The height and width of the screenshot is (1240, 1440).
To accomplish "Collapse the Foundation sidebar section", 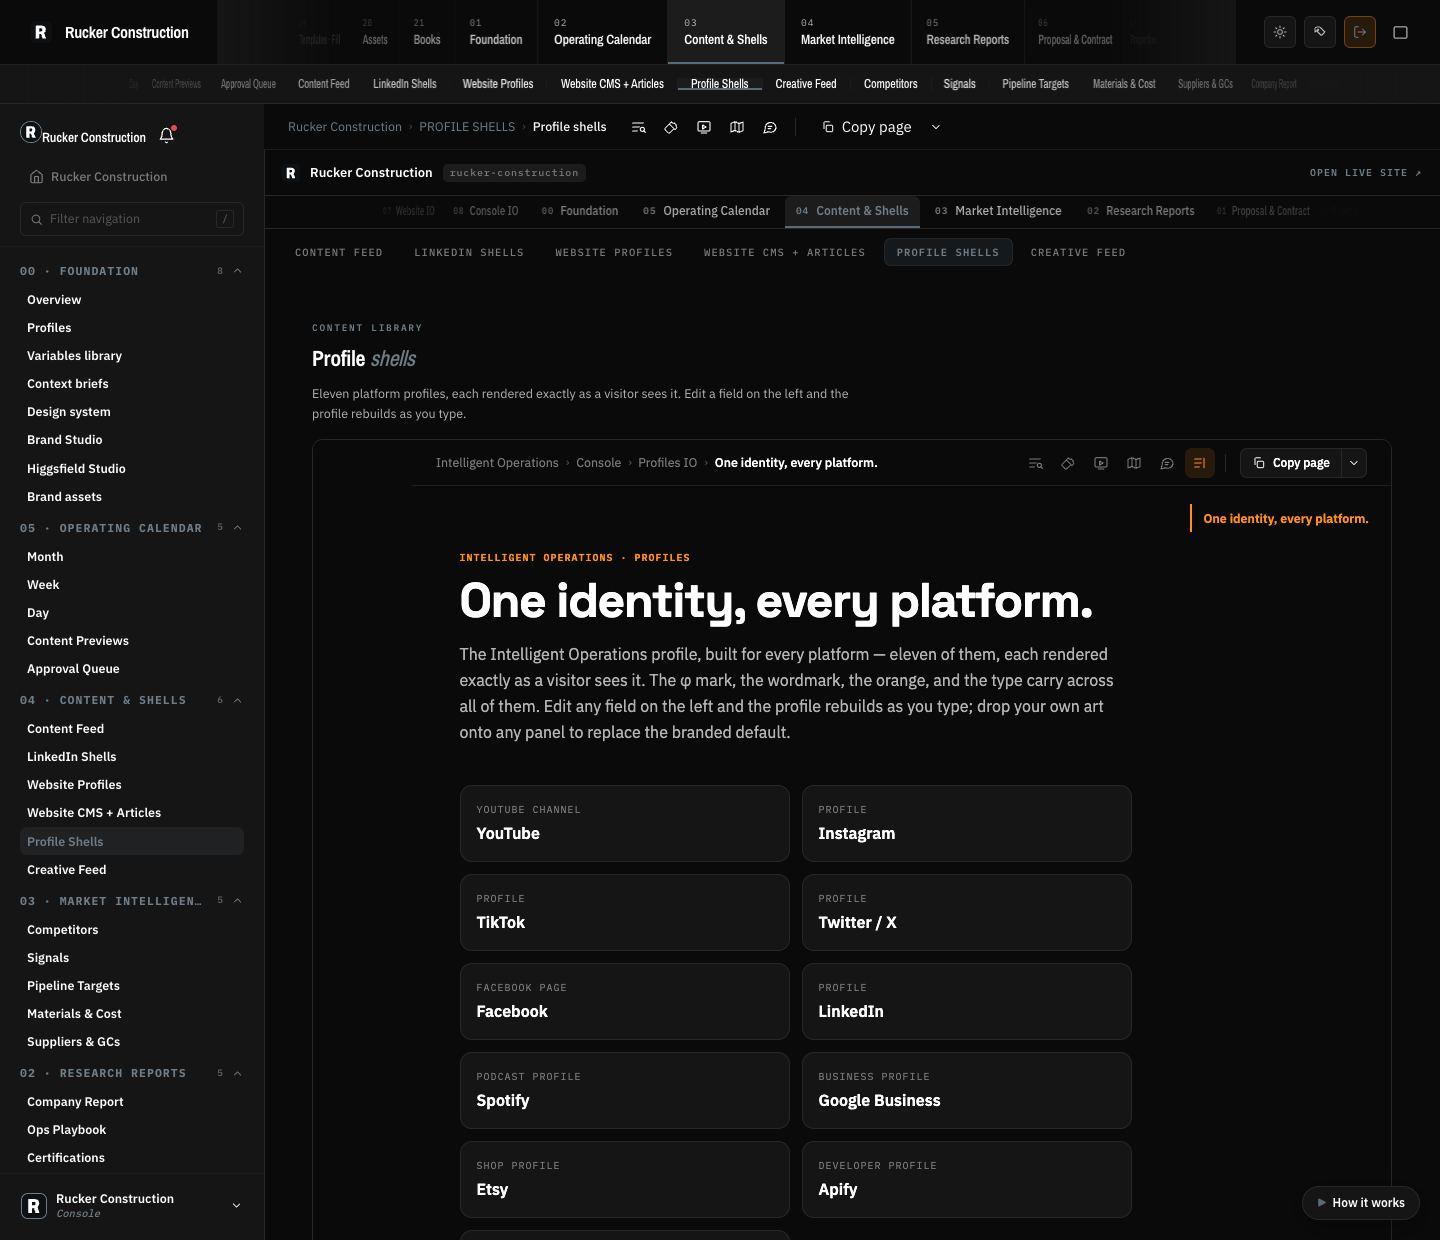I will (x=238, y=271).
